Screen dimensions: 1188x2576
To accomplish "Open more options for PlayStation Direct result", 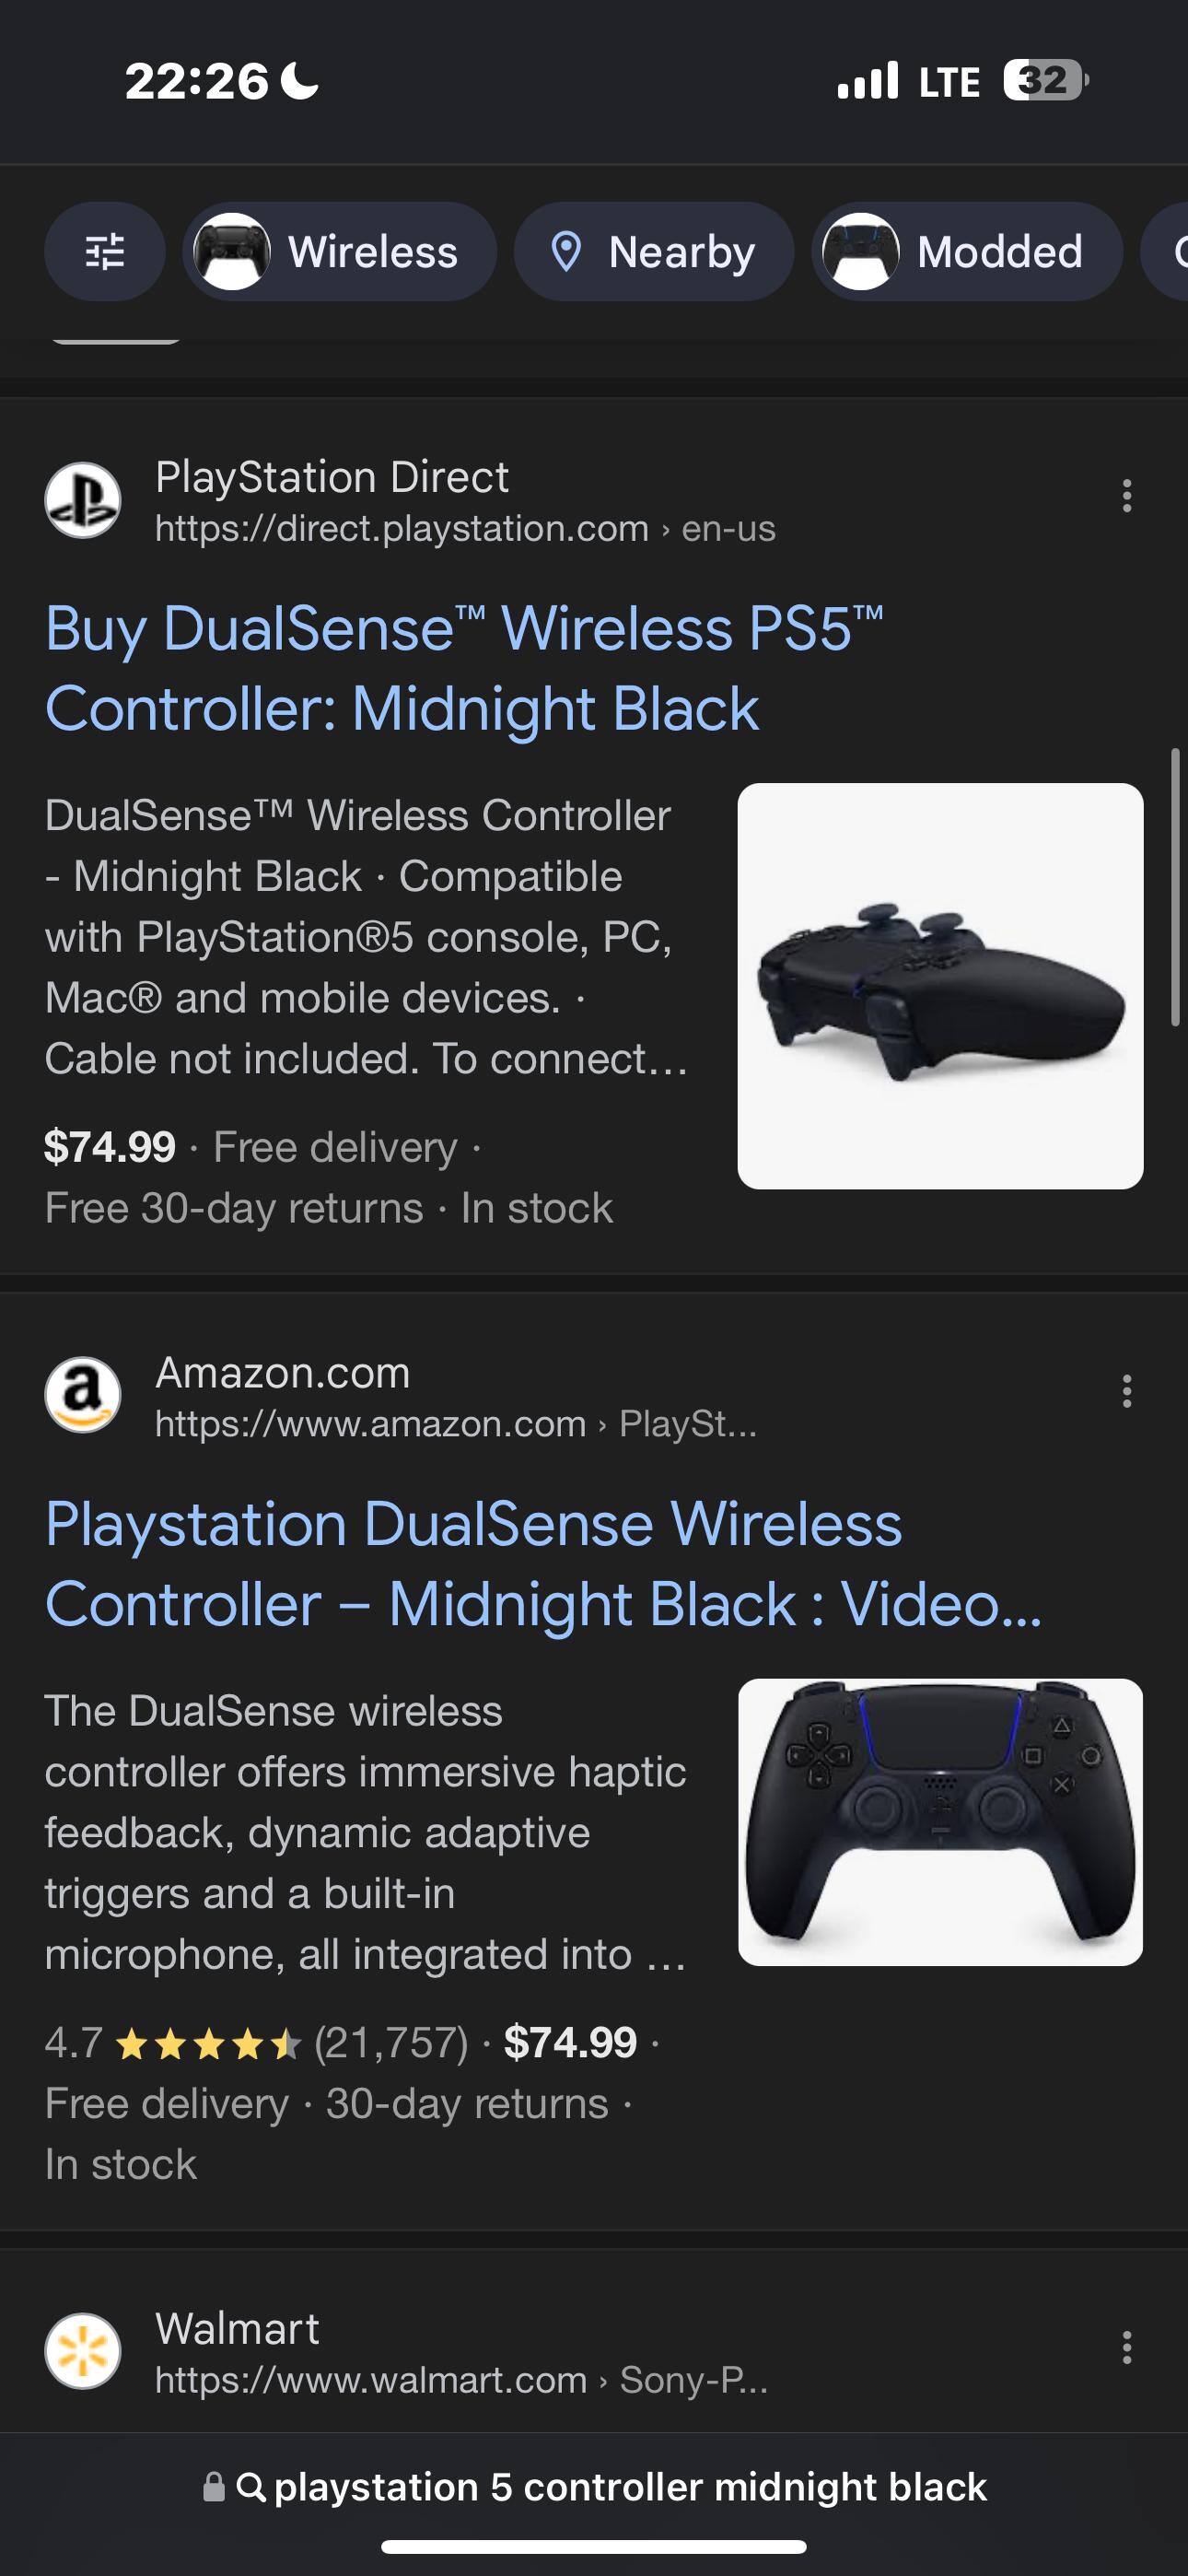I will coord(1126,496).
